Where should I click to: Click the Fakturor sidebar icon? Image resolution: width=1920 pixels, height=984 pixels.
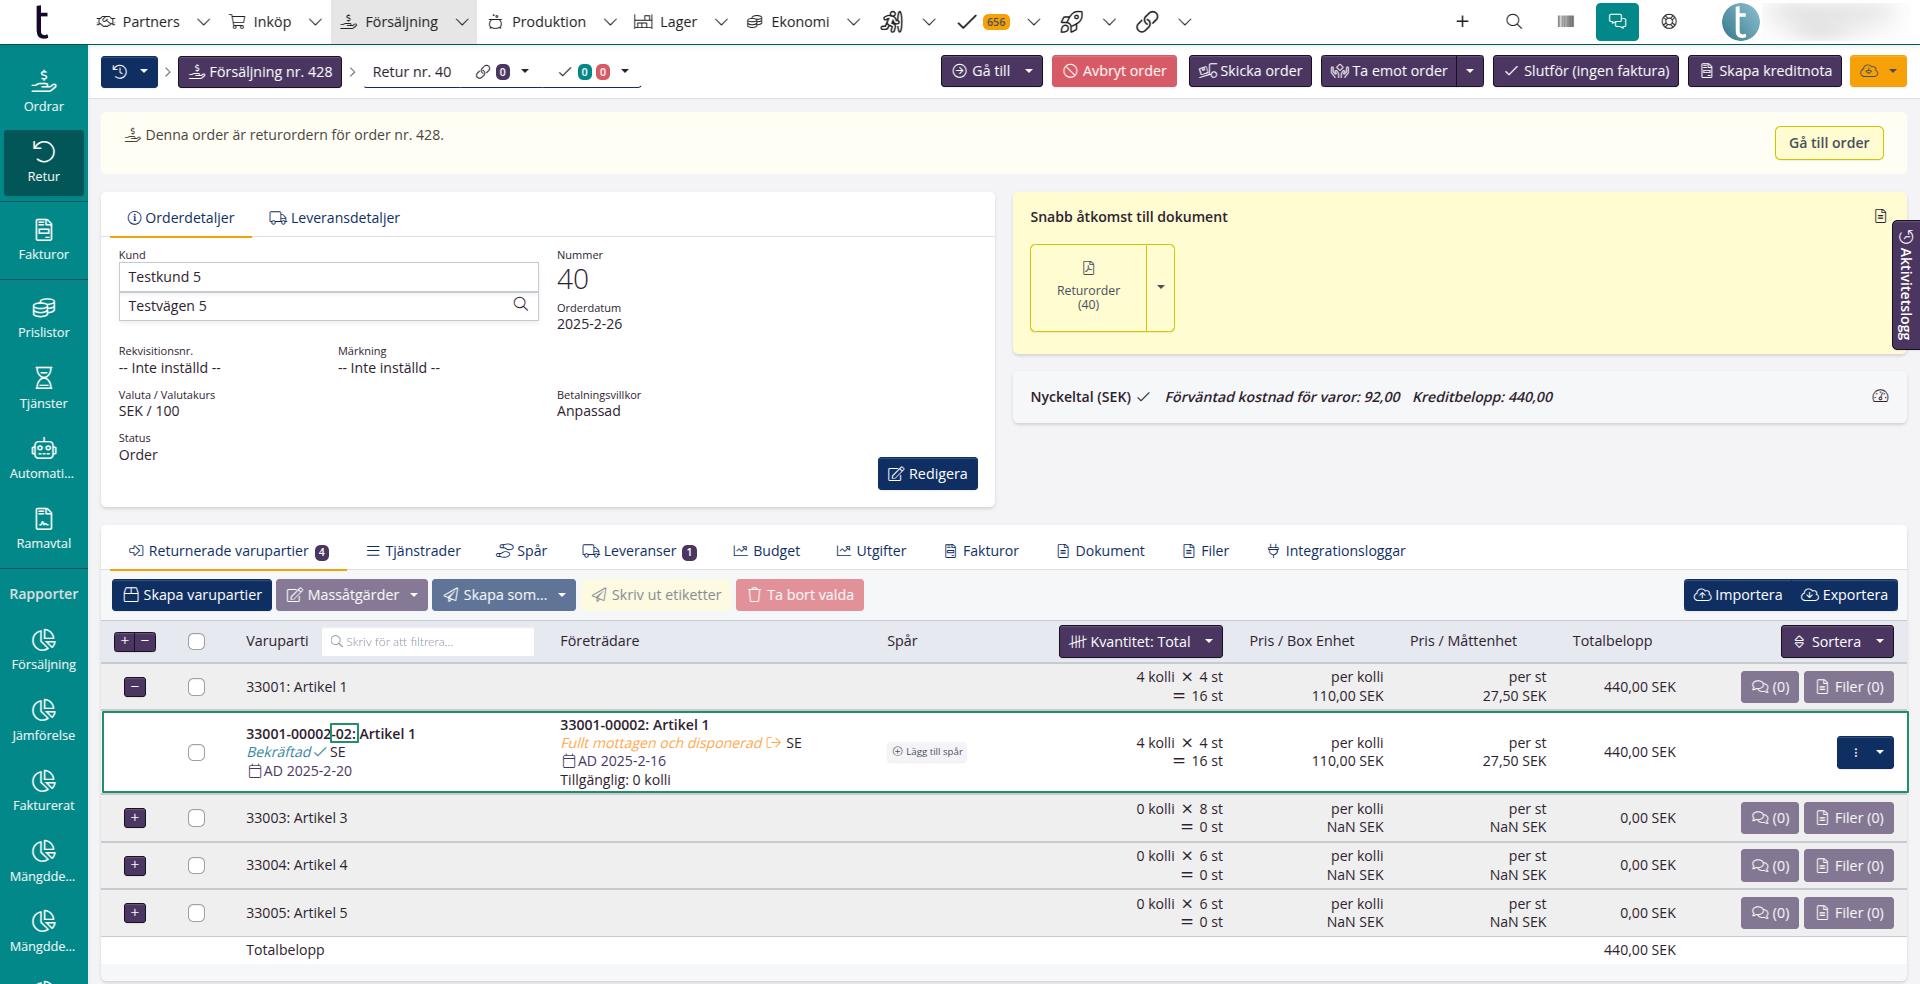pyautogui.click(x=43, y=240)
